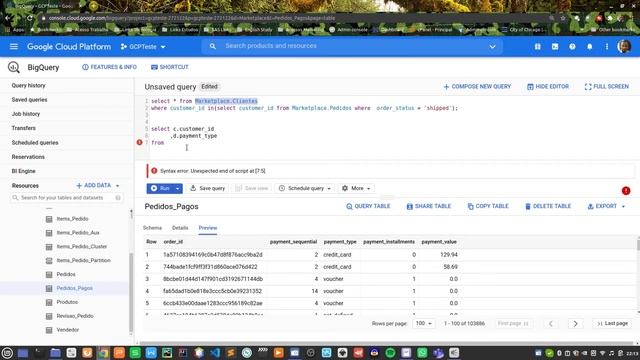
Task: Go to Query history
Action: coord(29,85)
